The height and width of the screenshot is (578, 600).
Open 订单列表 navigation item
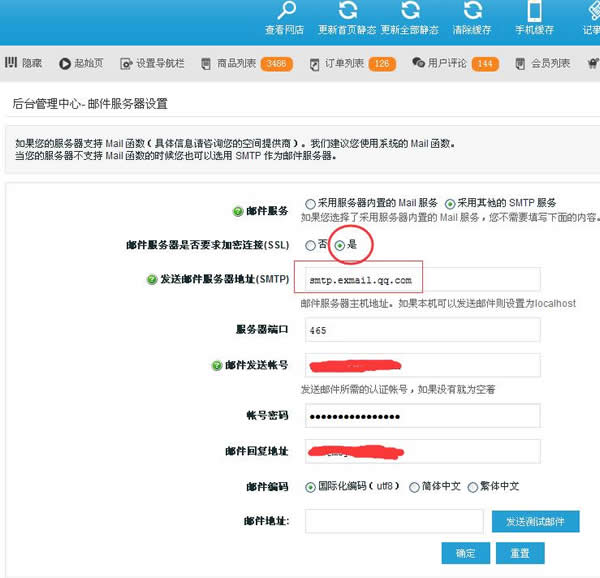[x=344, y=63]
